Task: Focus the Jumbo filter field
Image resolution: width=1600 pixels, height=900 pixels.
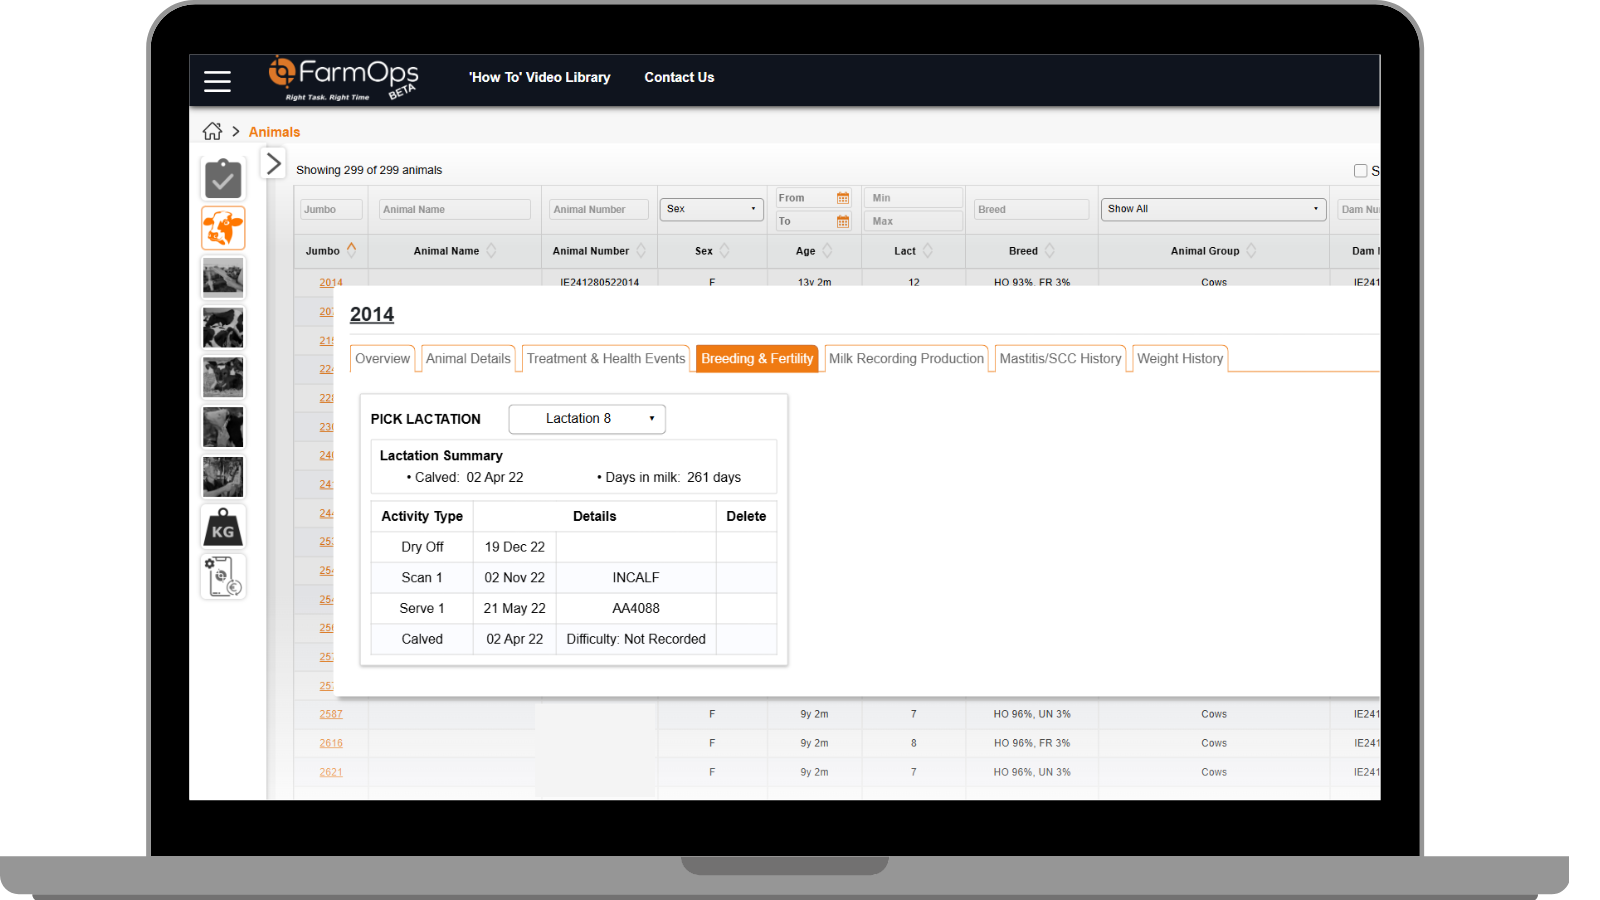Action: [x=331, y=209]
